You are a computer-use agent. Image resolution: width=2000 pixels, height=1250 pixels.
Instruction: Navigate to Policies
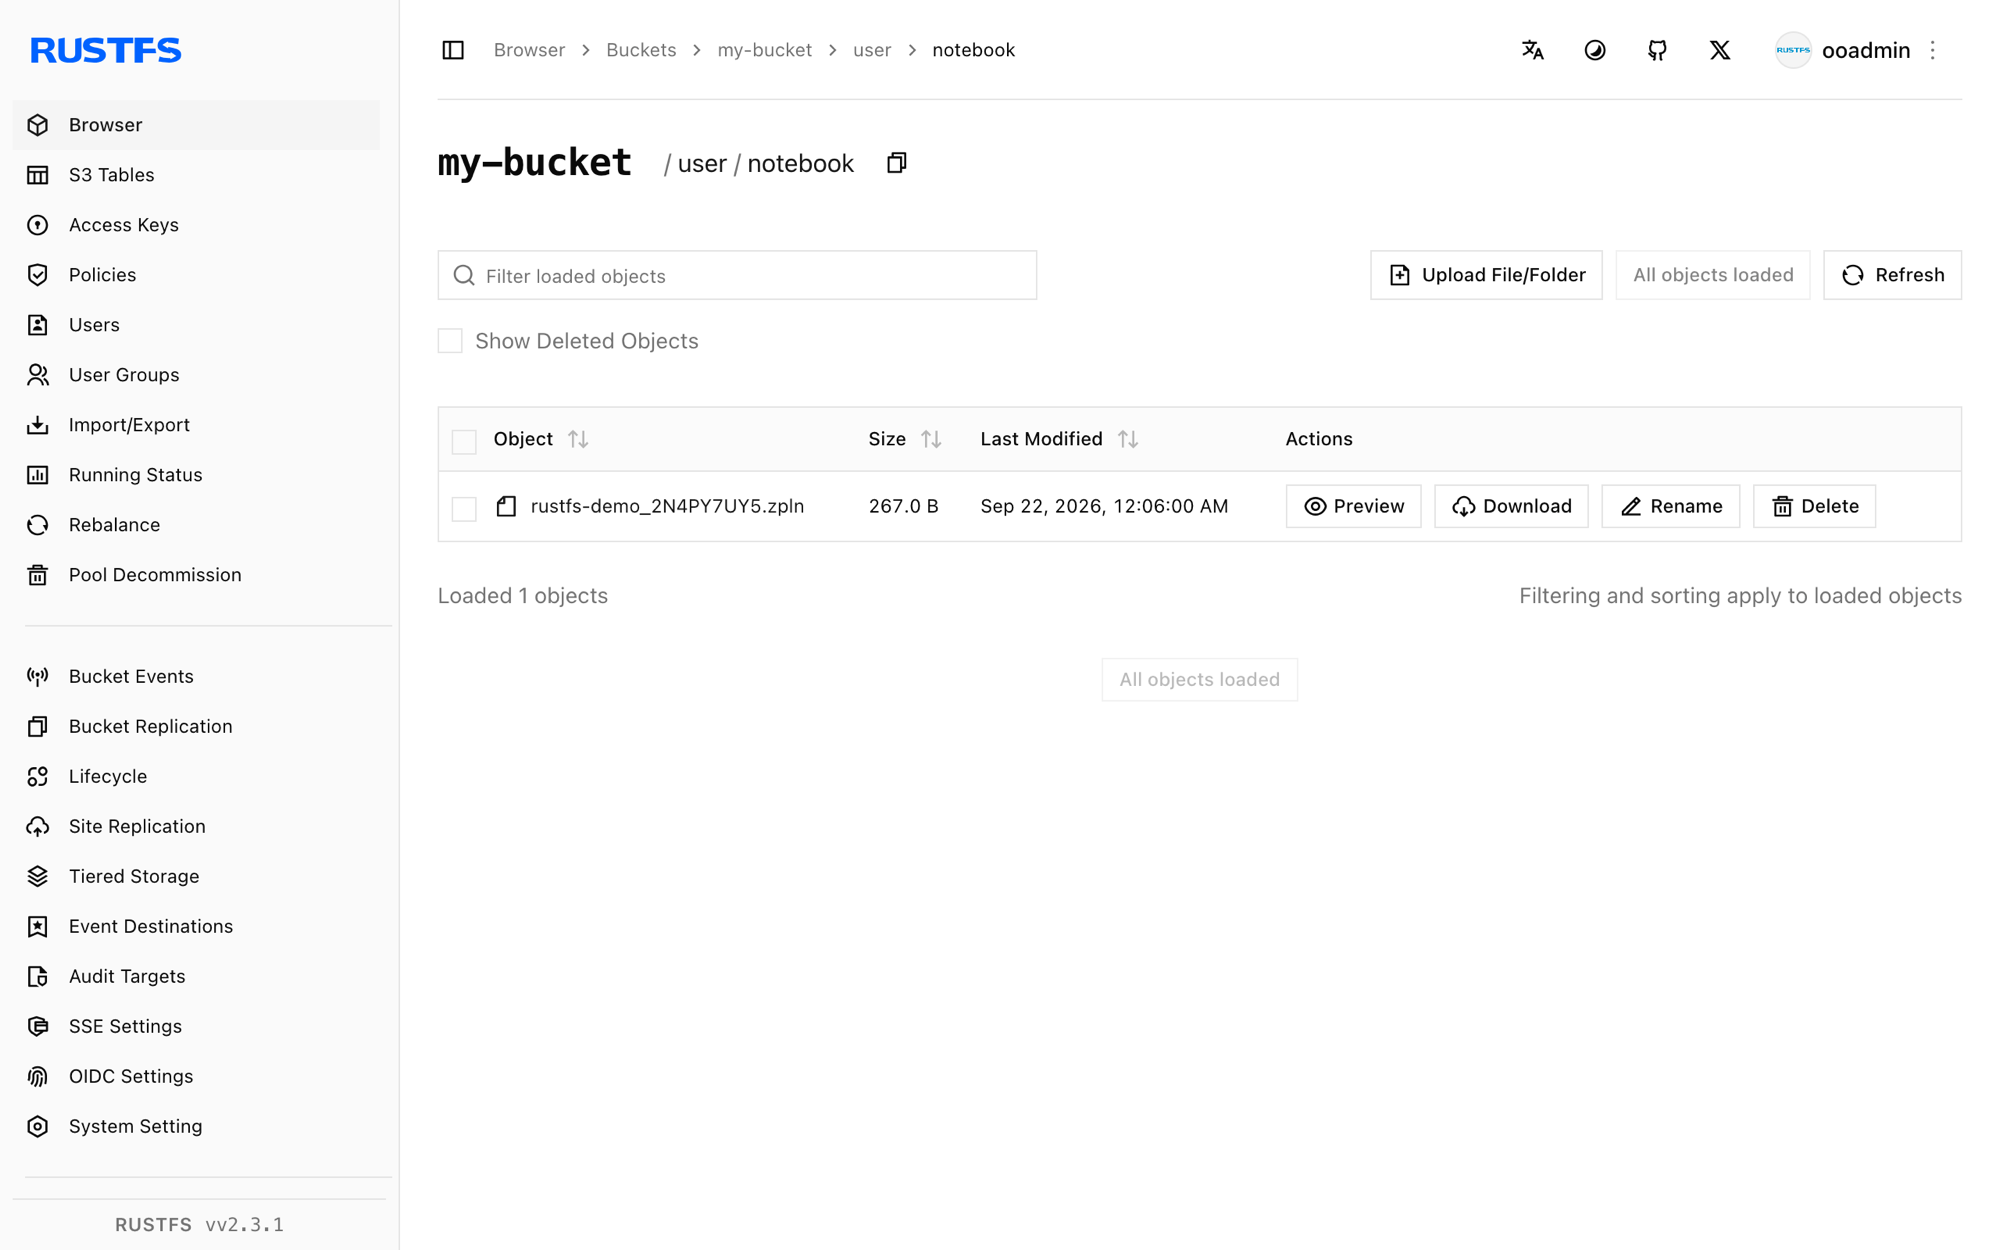coord(196,275)
